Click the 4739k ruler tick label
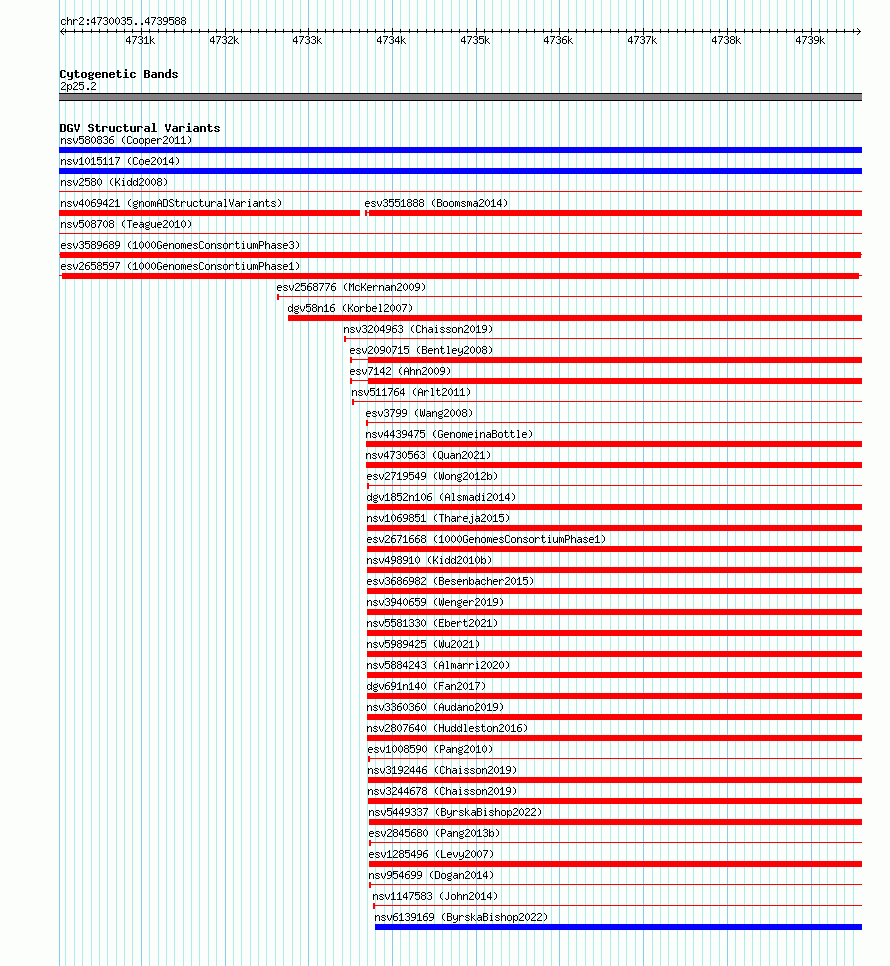The image size is (890, 966). tap(810, 40)
